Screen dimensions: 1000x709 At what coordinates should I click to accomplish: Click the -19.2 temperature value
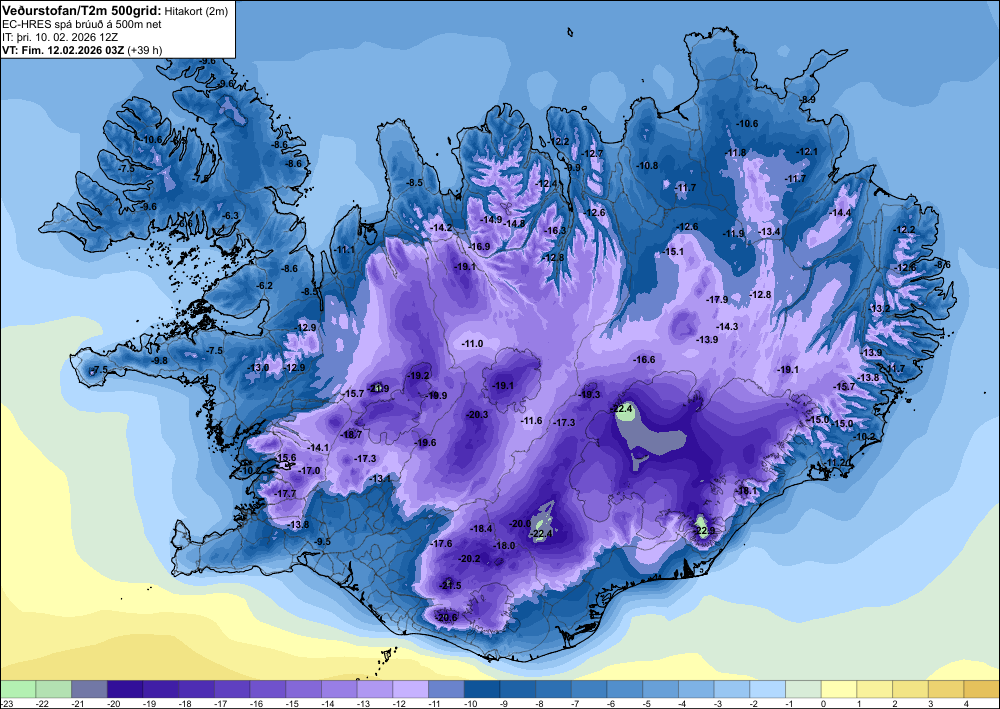[418, 376]
